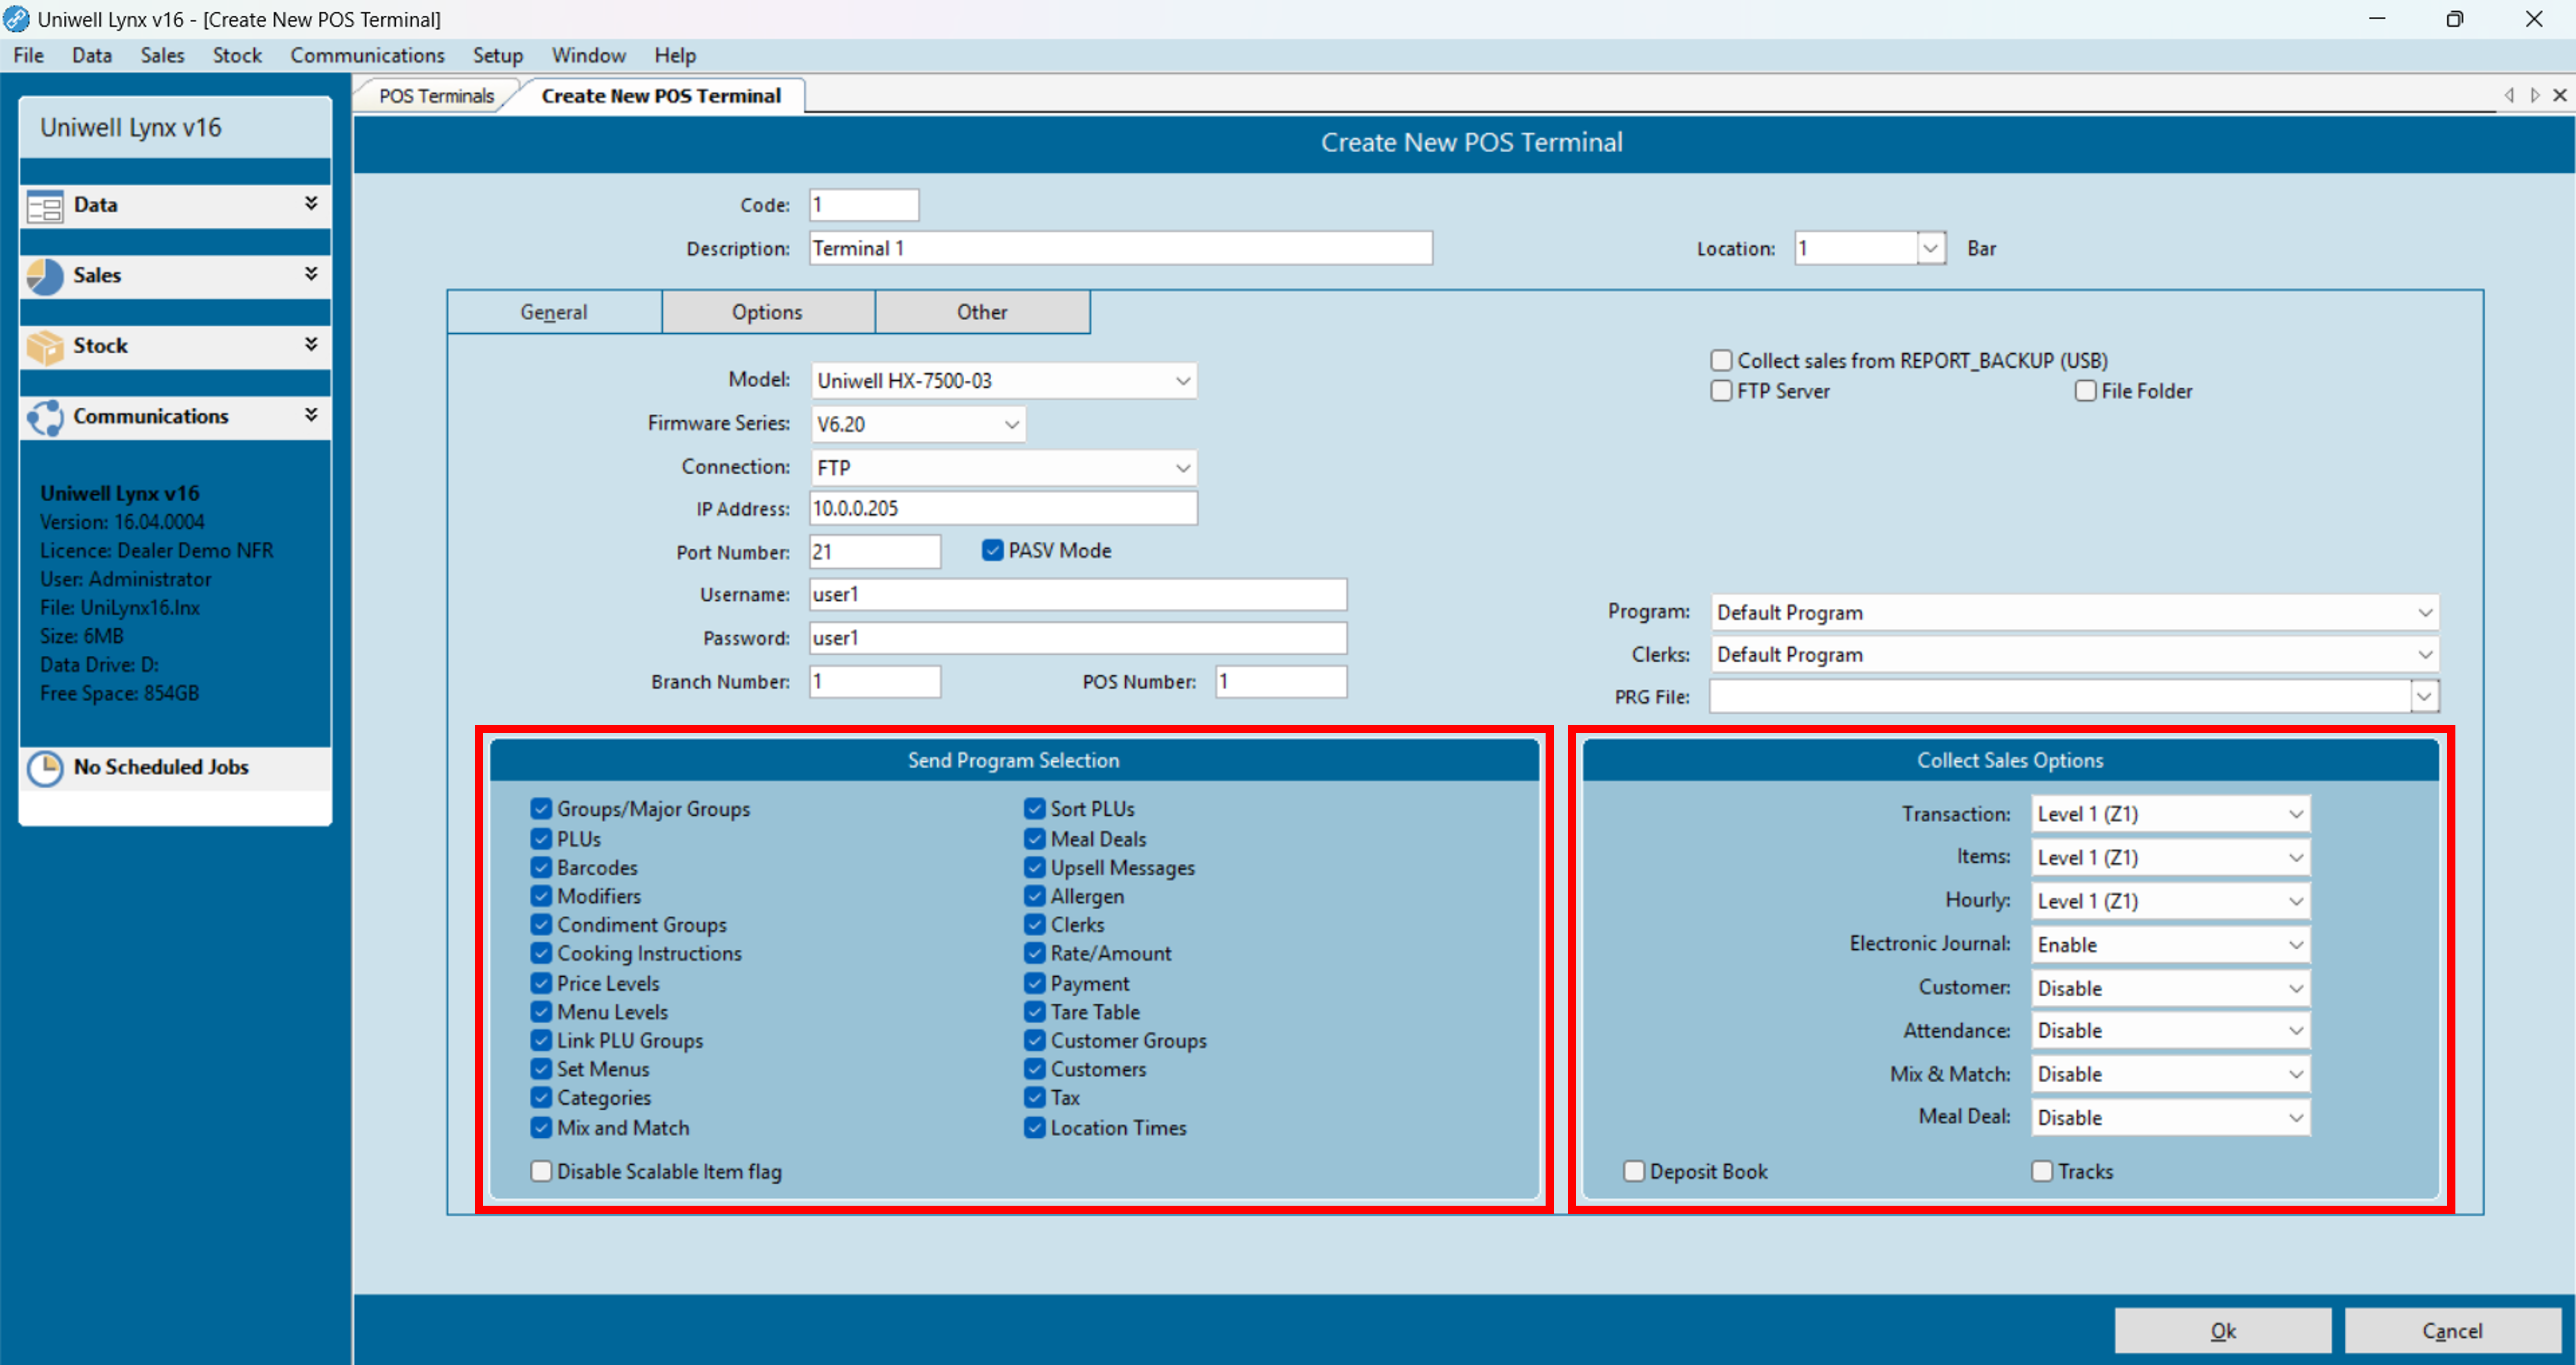Click the Communications network icon
Image resolution: width=2576 pixels, height=1365 pixels.
45,417
